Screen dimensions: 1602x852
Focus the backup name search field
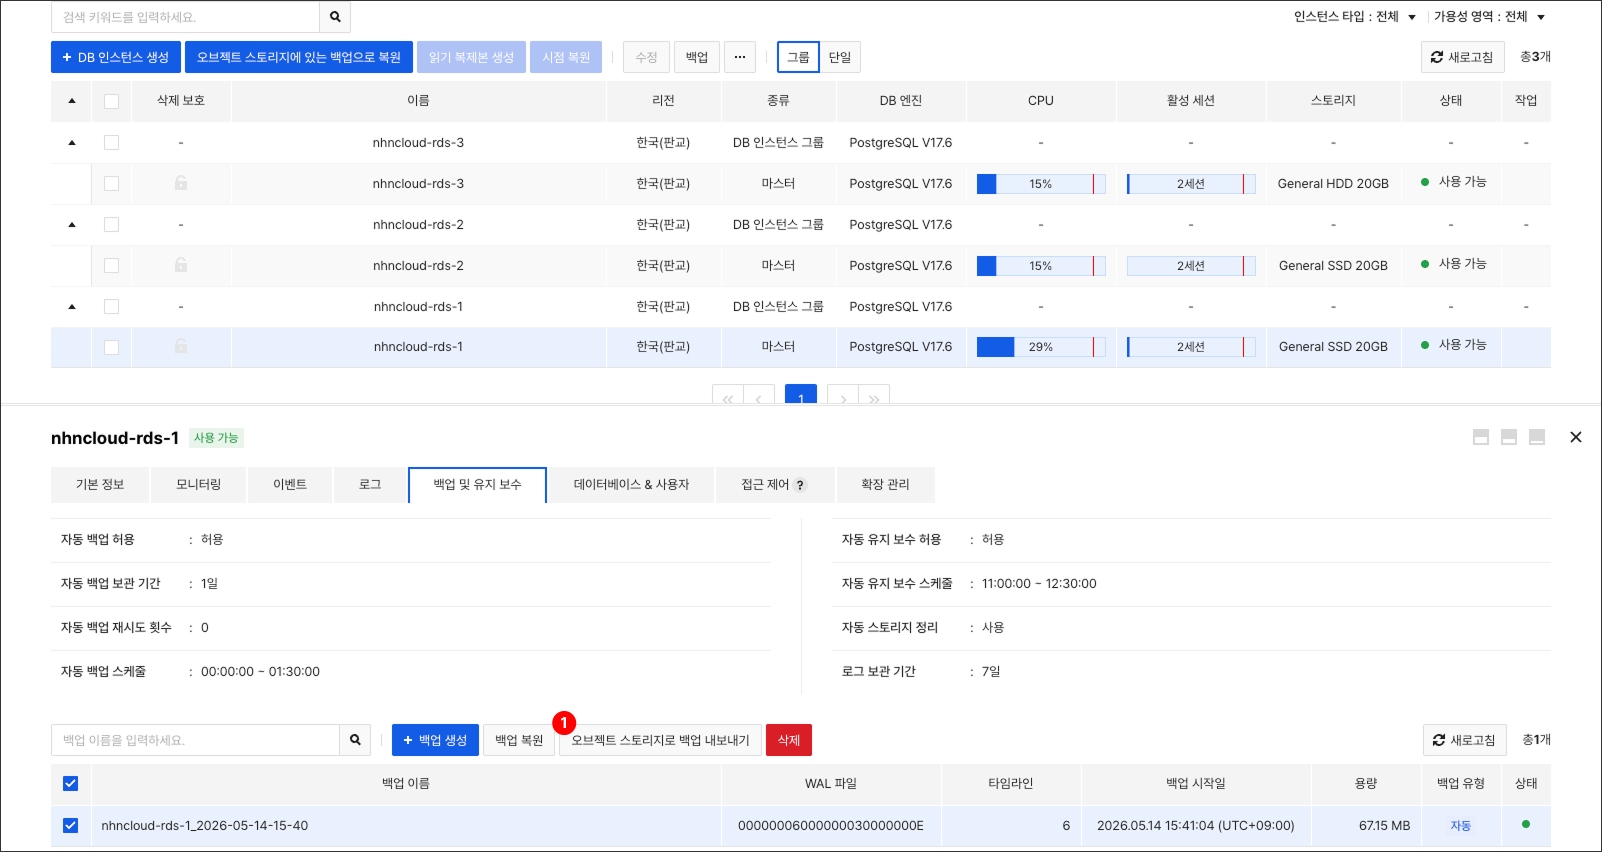(195, 740)
